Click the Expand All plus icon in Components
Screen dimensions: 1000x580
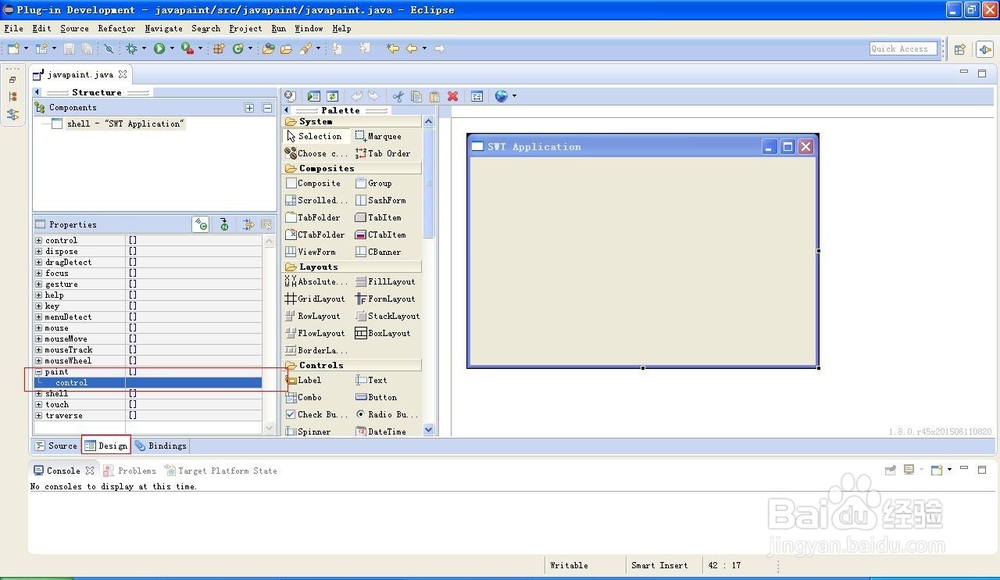tap(249, 108)
